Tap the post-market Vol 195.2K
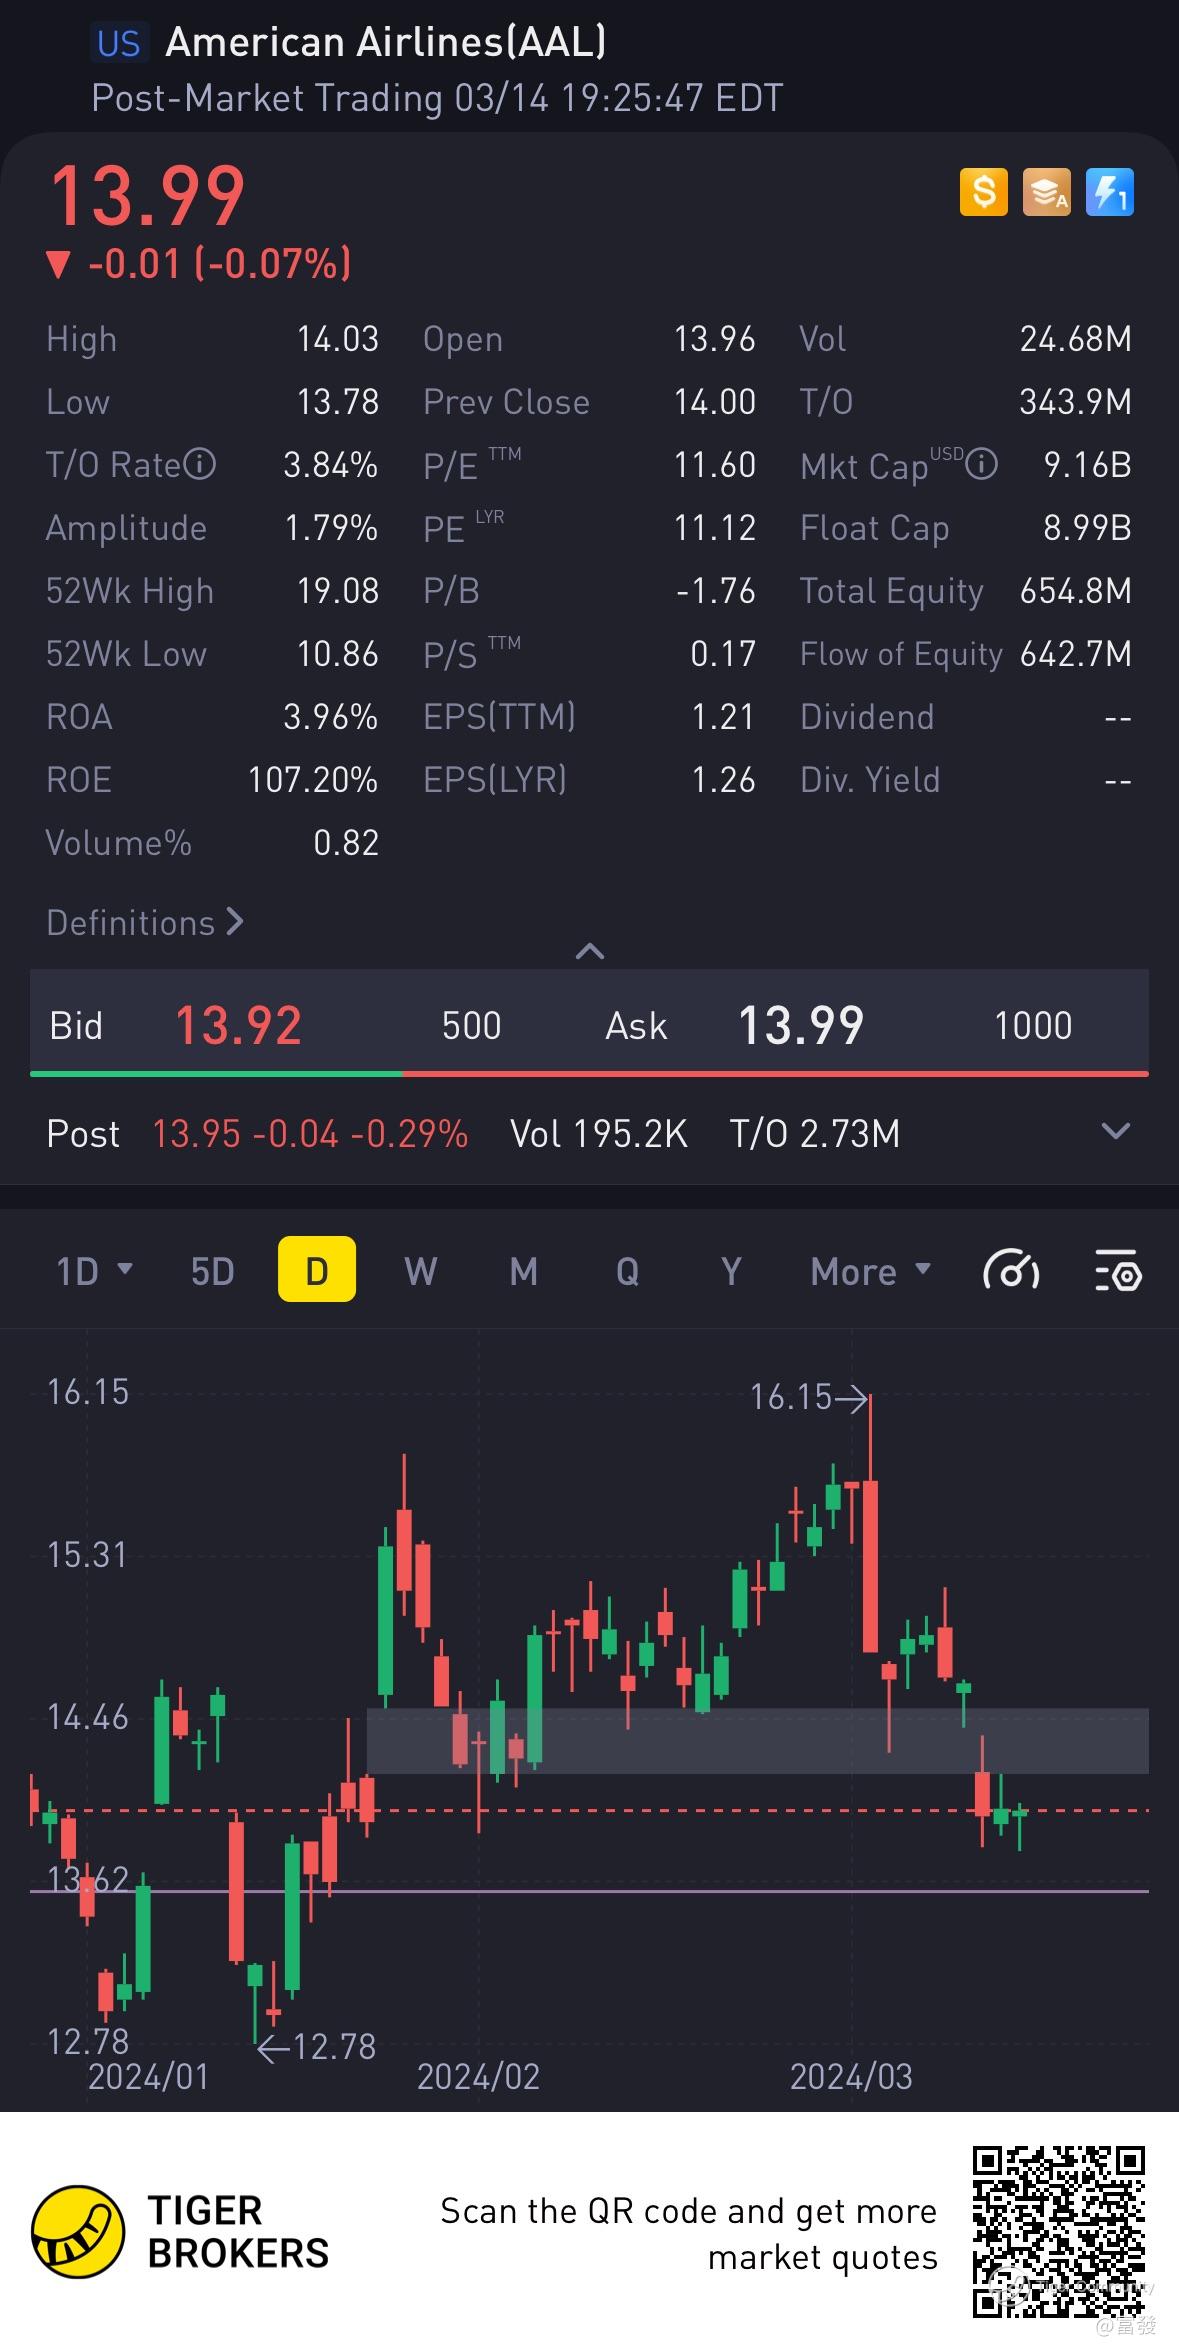1179x2352 pixels. pyautogui.click(x=599, y=1134)
